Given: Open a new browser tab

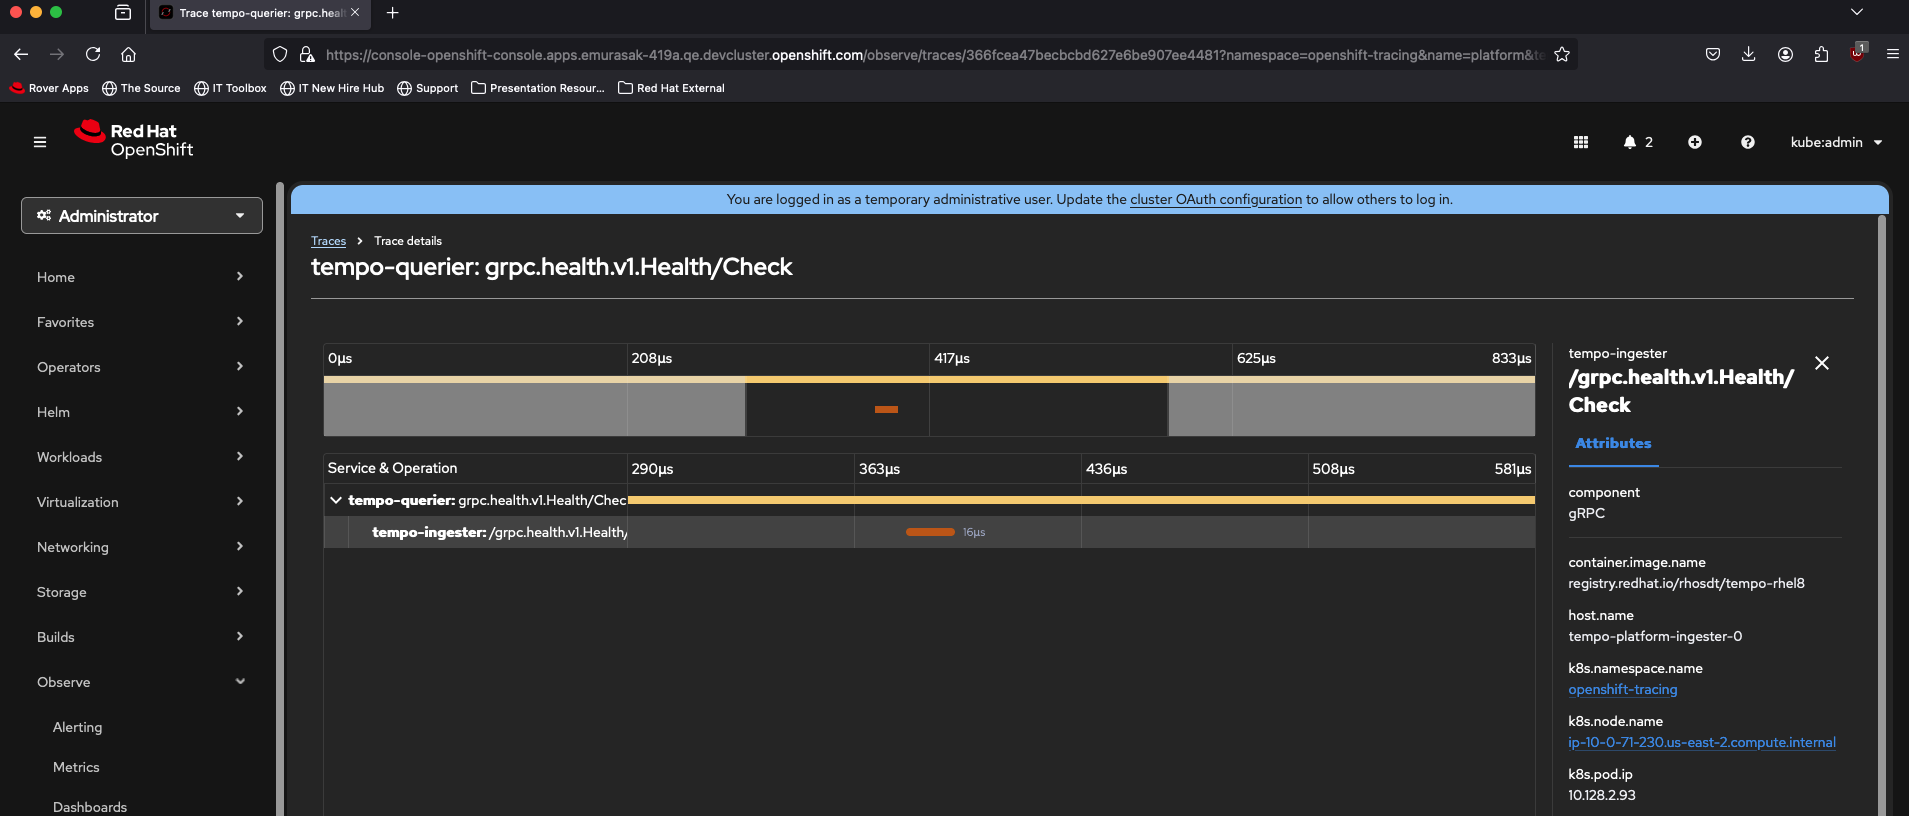Looking at the screenshot, I should (393, 13).
